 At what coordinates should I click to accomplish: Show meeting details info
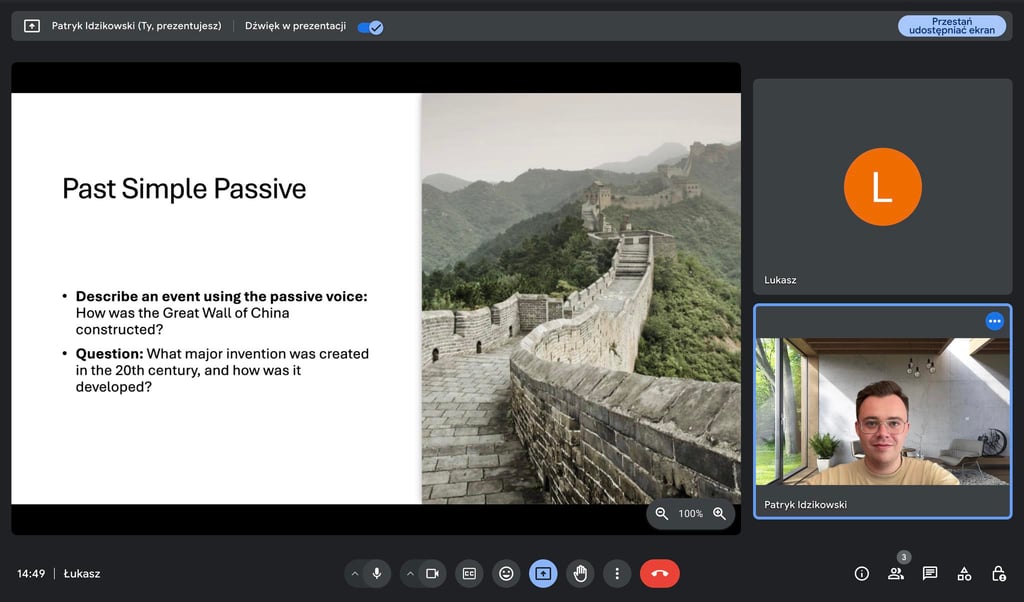(x=861, y=573)
